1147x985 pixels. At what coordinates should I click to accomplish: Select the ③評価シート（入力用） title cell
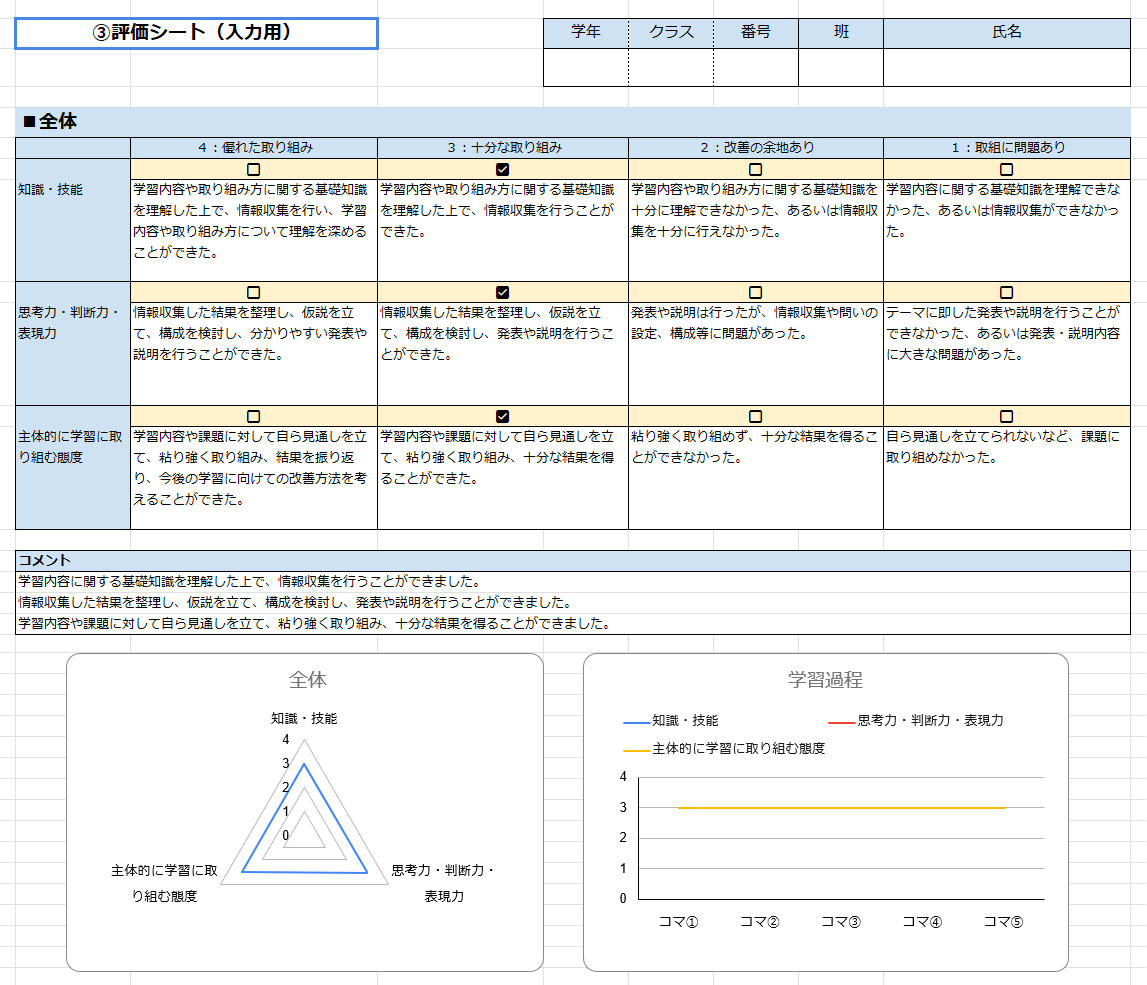196,34
